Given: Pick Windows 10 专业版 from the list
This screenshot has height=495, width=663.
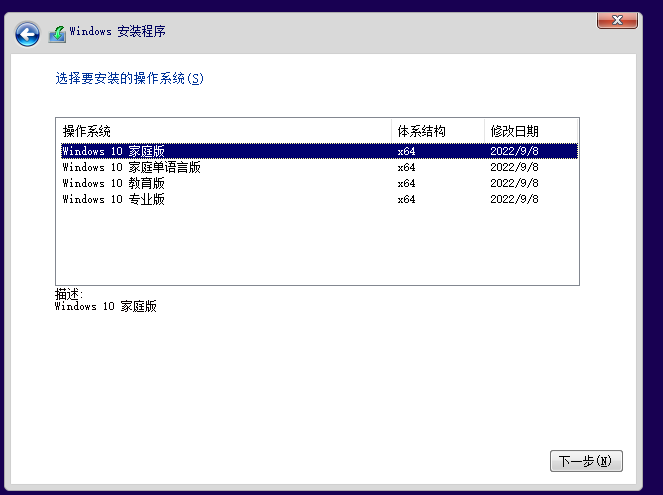Looking at the screenshot, I should point(319,199).
